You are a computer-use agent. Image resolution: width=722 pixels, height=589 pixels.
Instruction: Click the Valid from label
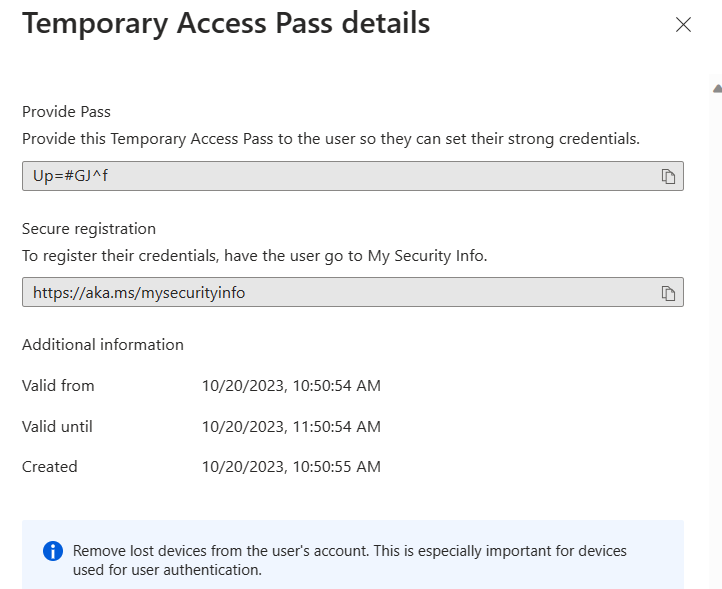[x=58, y=385]
